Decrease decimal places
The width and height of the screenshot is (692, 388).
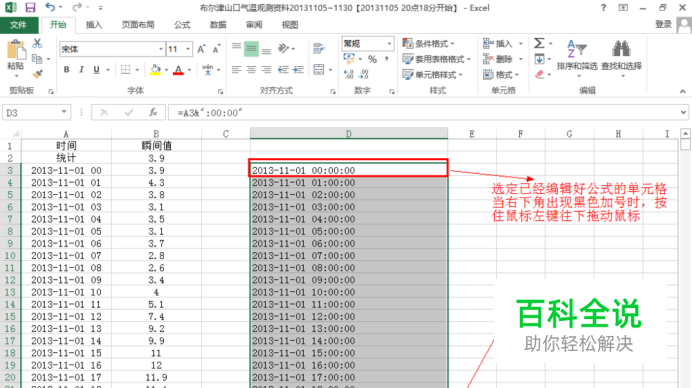364,74
